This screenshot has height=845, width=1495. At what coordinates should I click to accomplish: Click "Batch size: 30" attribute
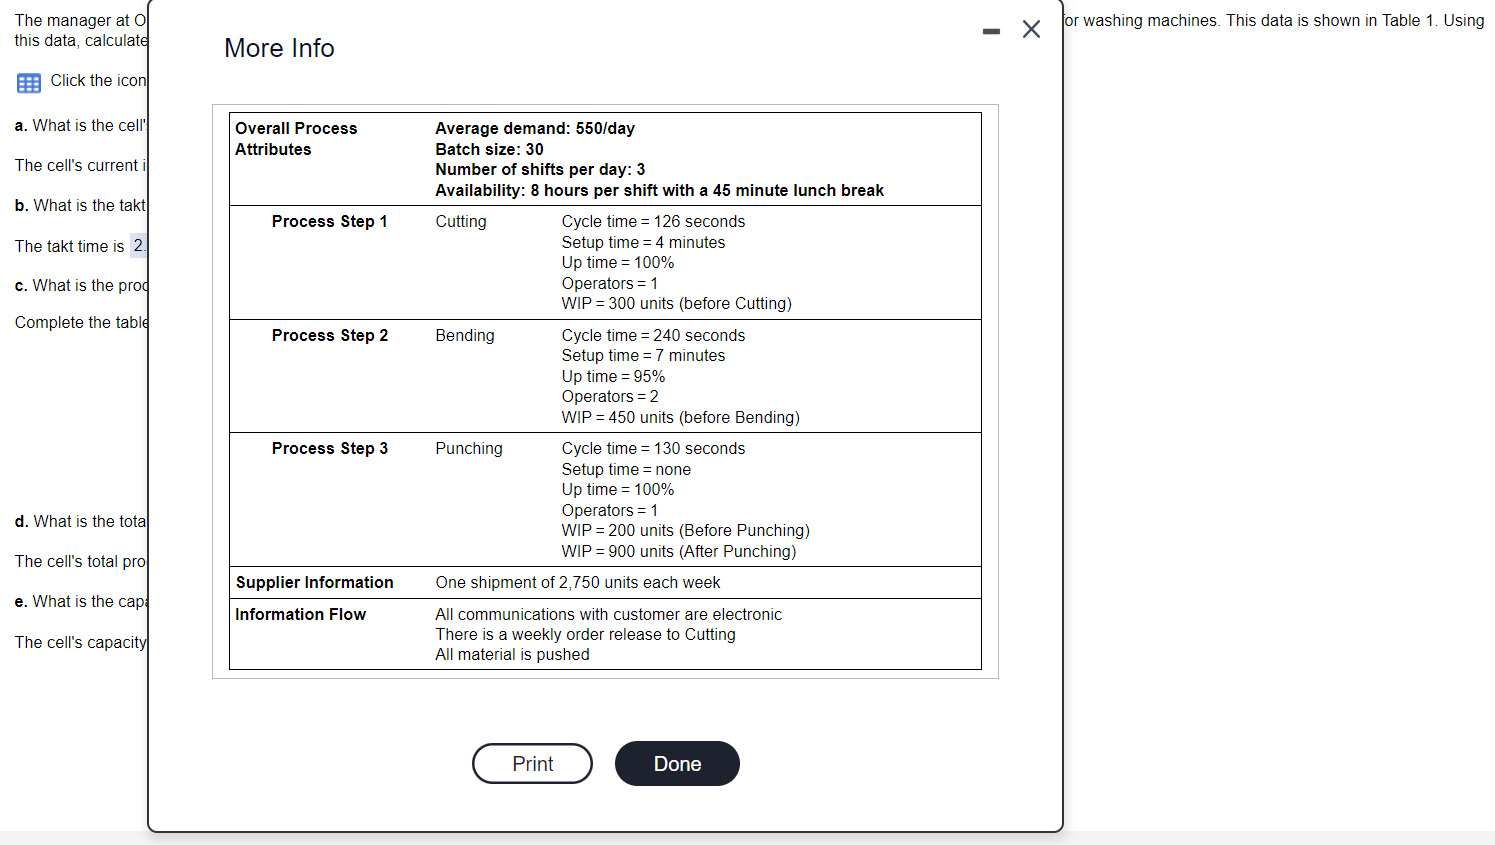(x=489, y=149)
